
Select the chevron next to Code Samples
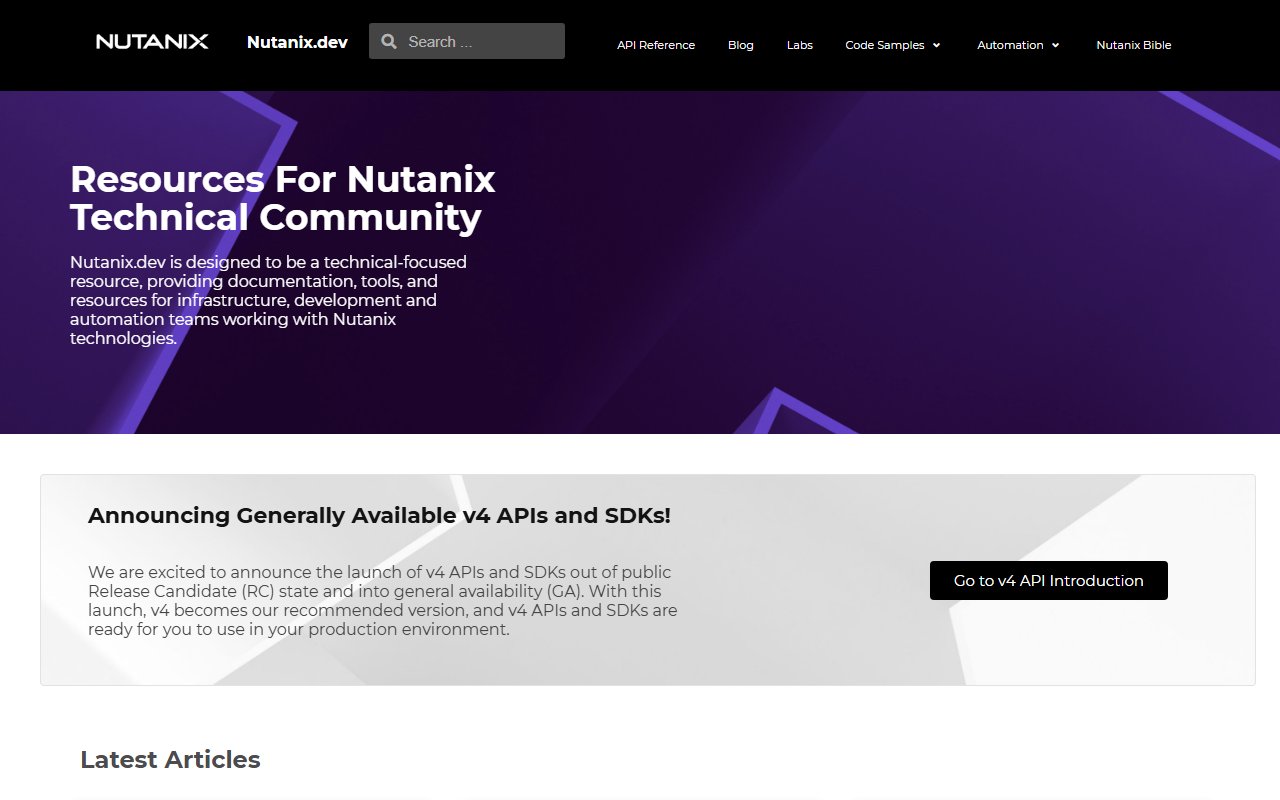tap(937, 45)
